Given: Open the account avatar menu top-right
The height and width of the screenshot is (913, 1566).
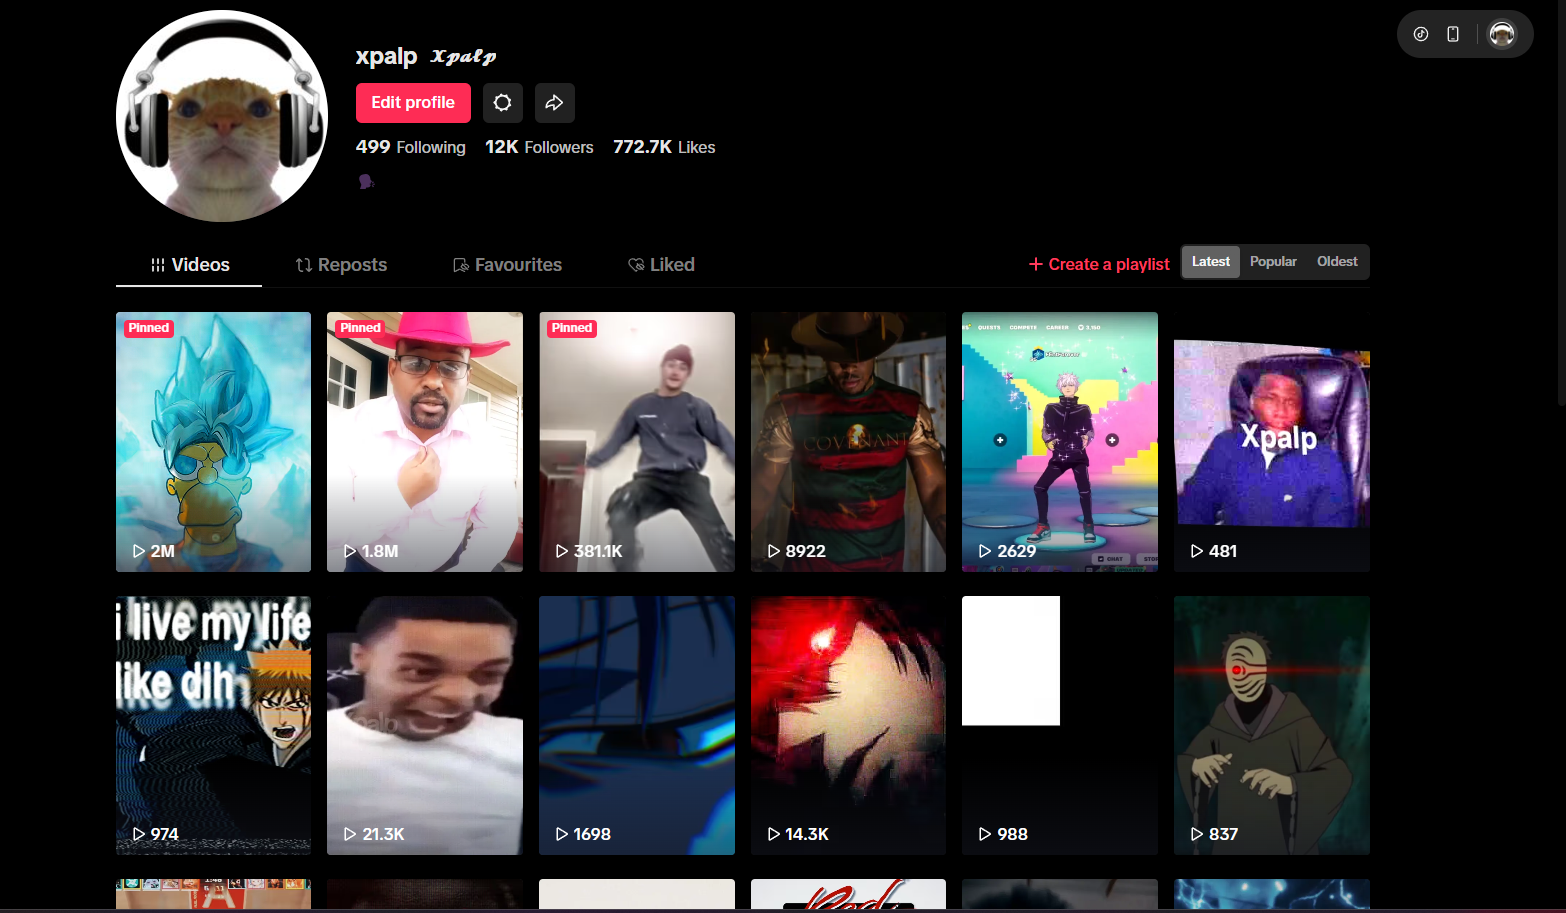Looking at the screenshot, I should point(1501,34).
